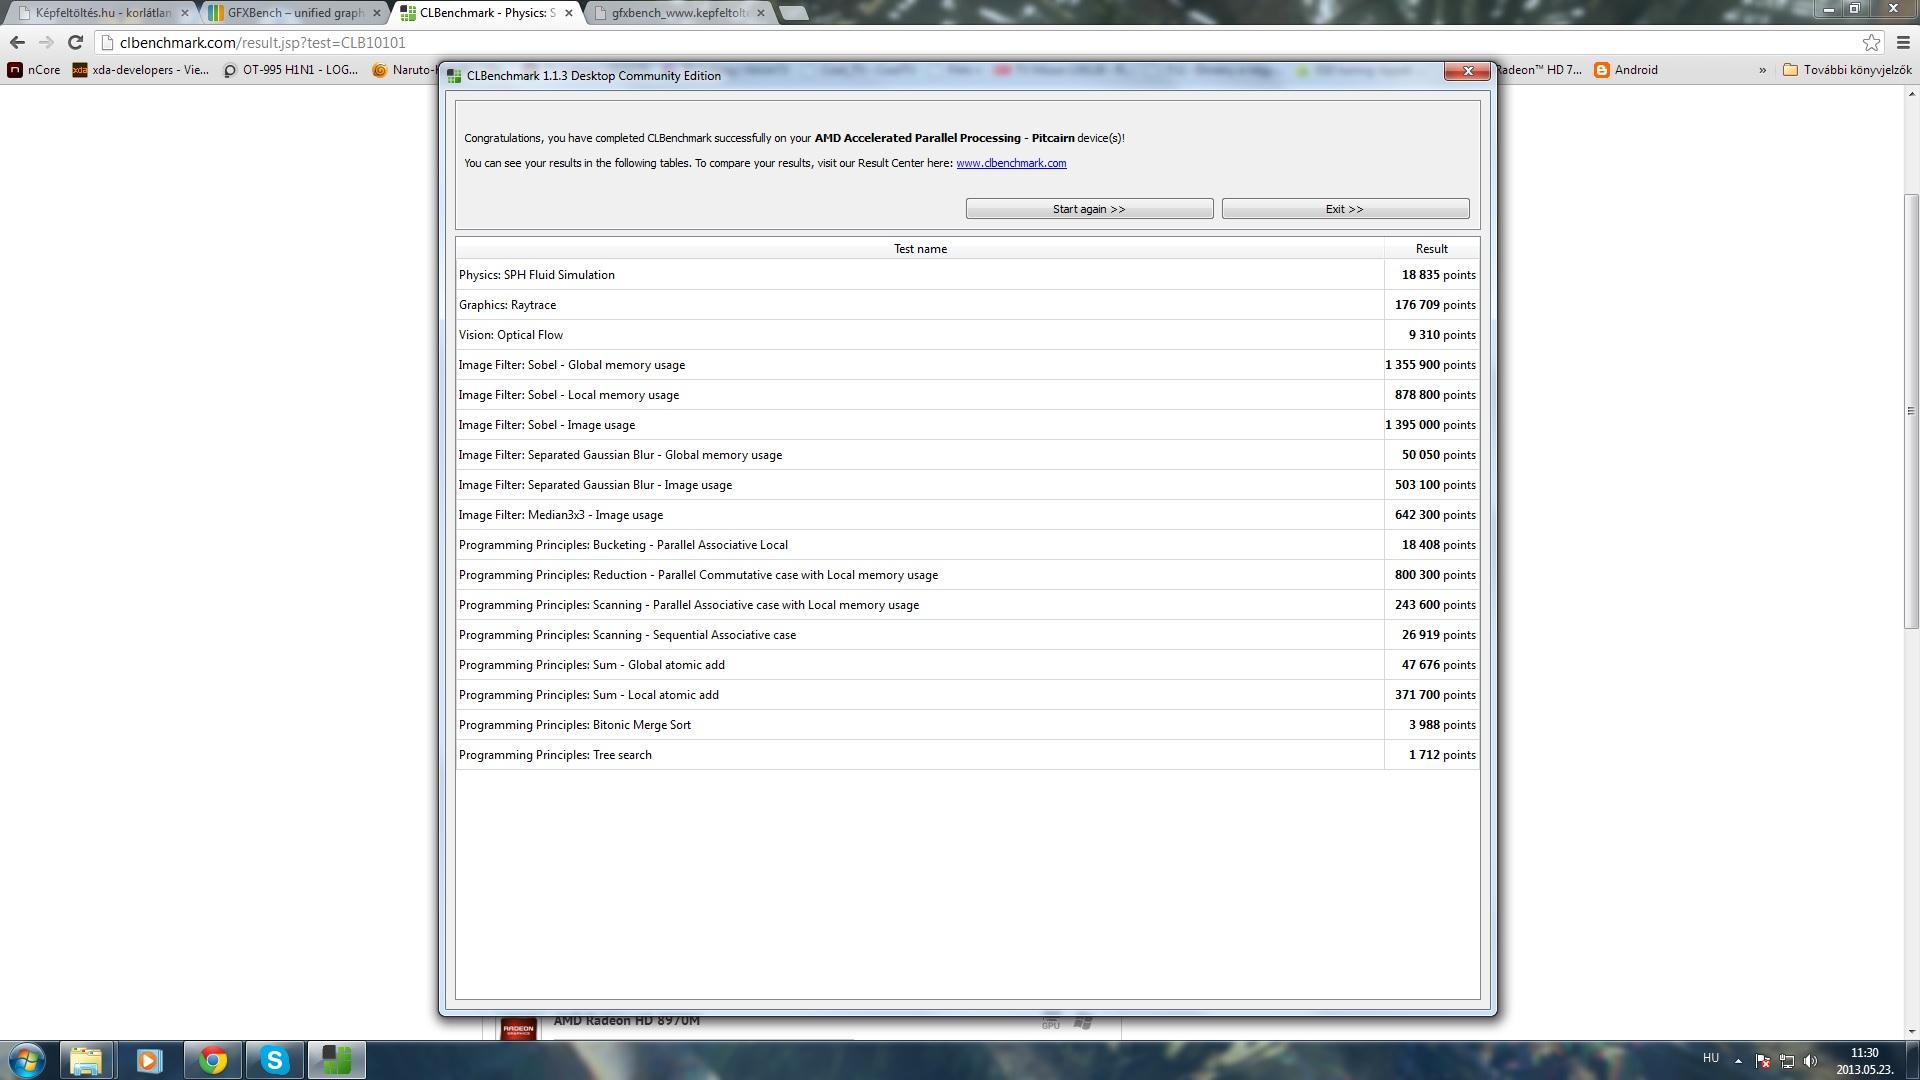
Task: Close the gfxbench_www.kepfeltoltes tab
Action: 761,13
